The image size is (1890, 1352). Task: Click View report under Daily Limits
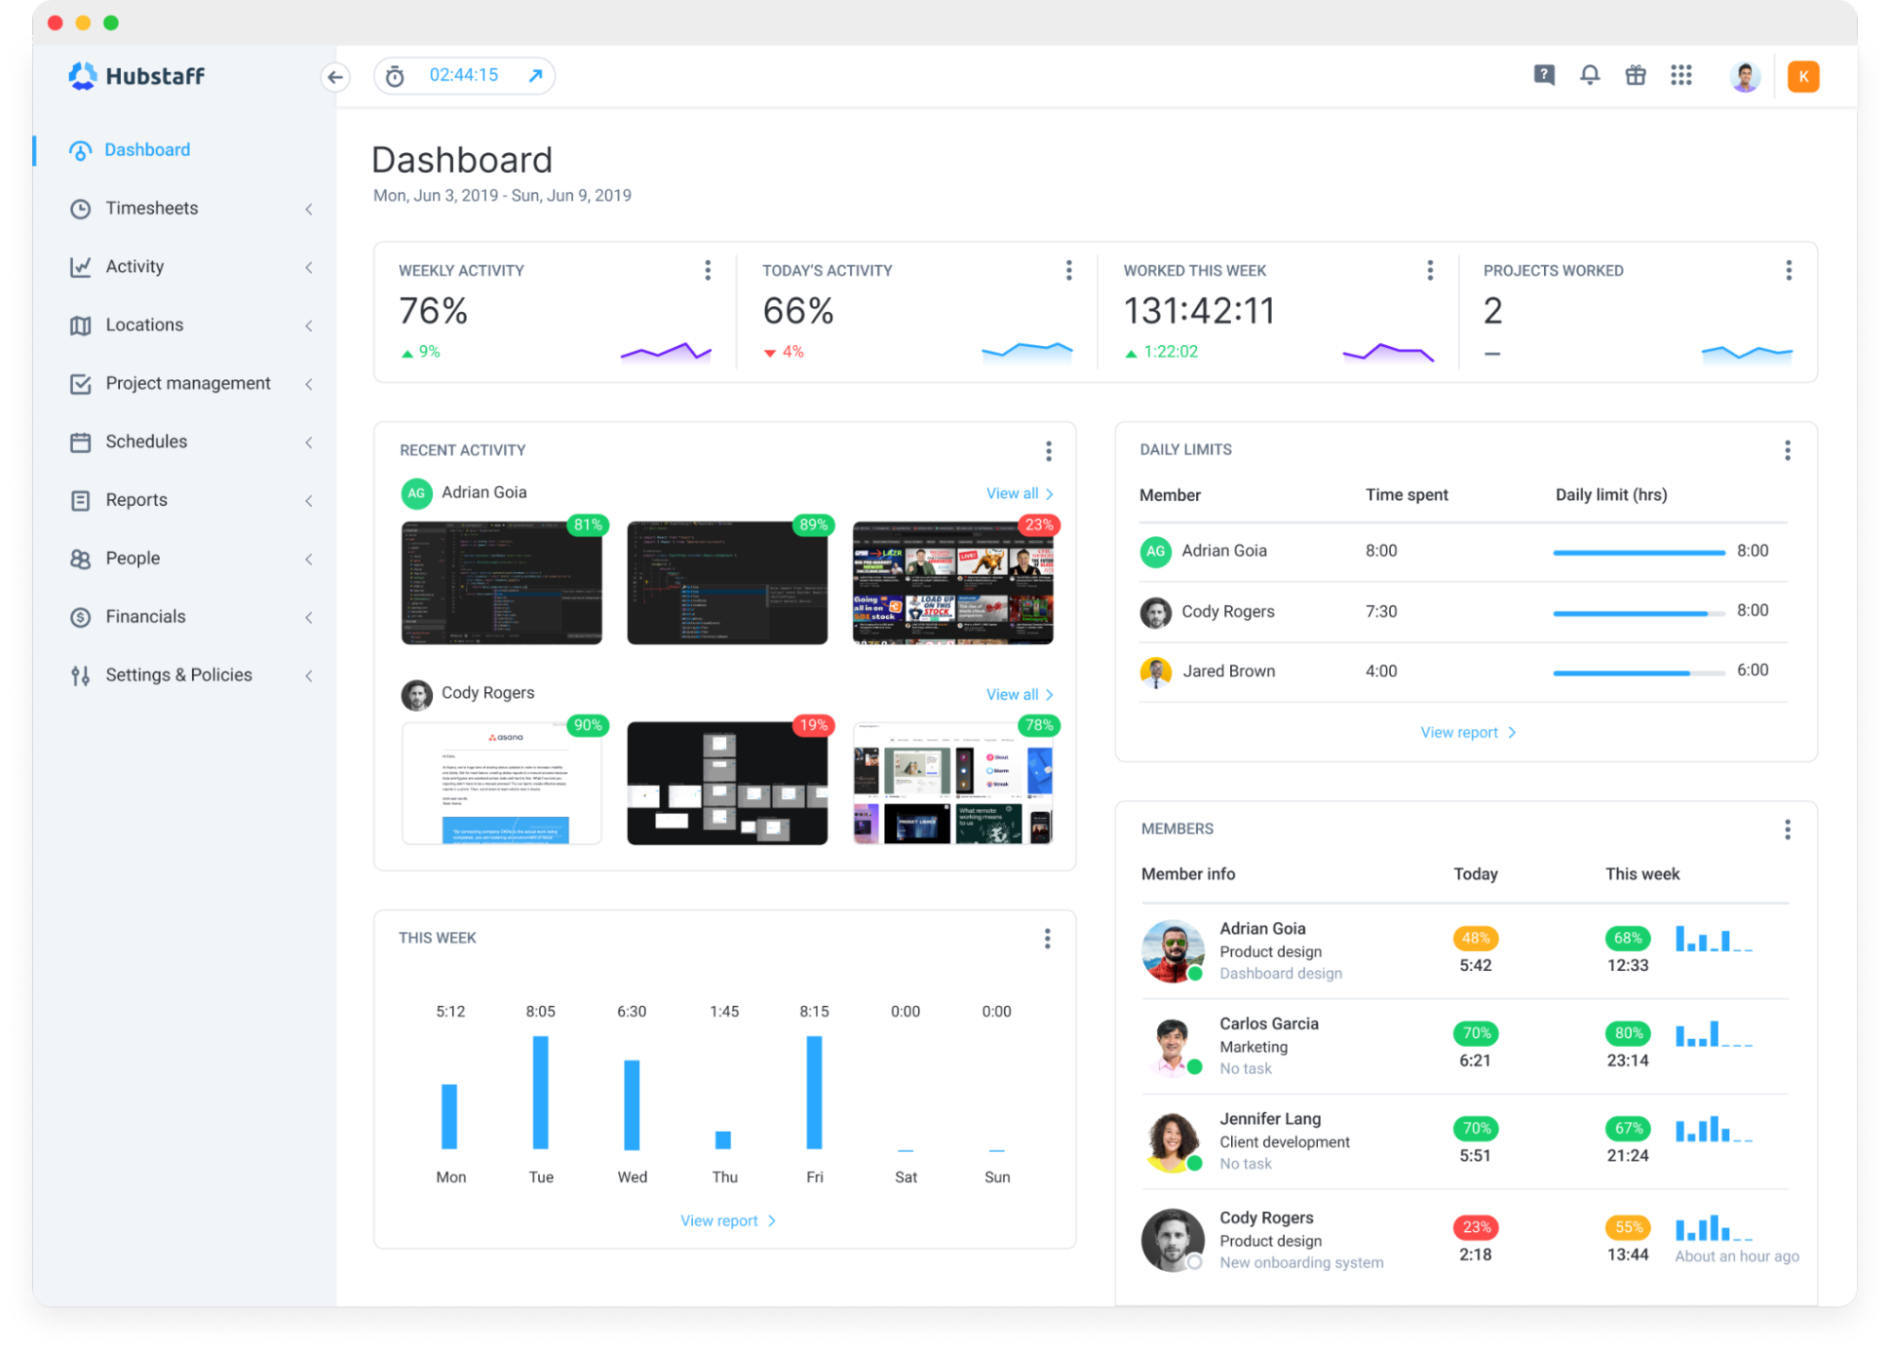(x=1466, y=731)
